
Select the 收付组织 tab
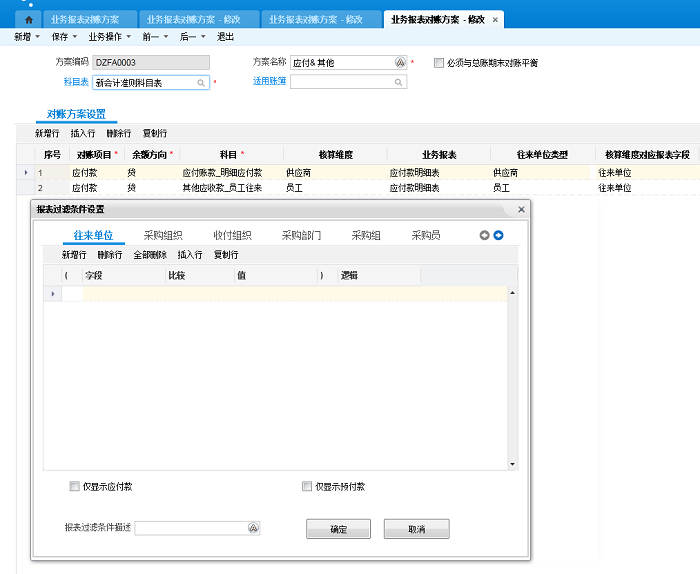tap(232, 235)
